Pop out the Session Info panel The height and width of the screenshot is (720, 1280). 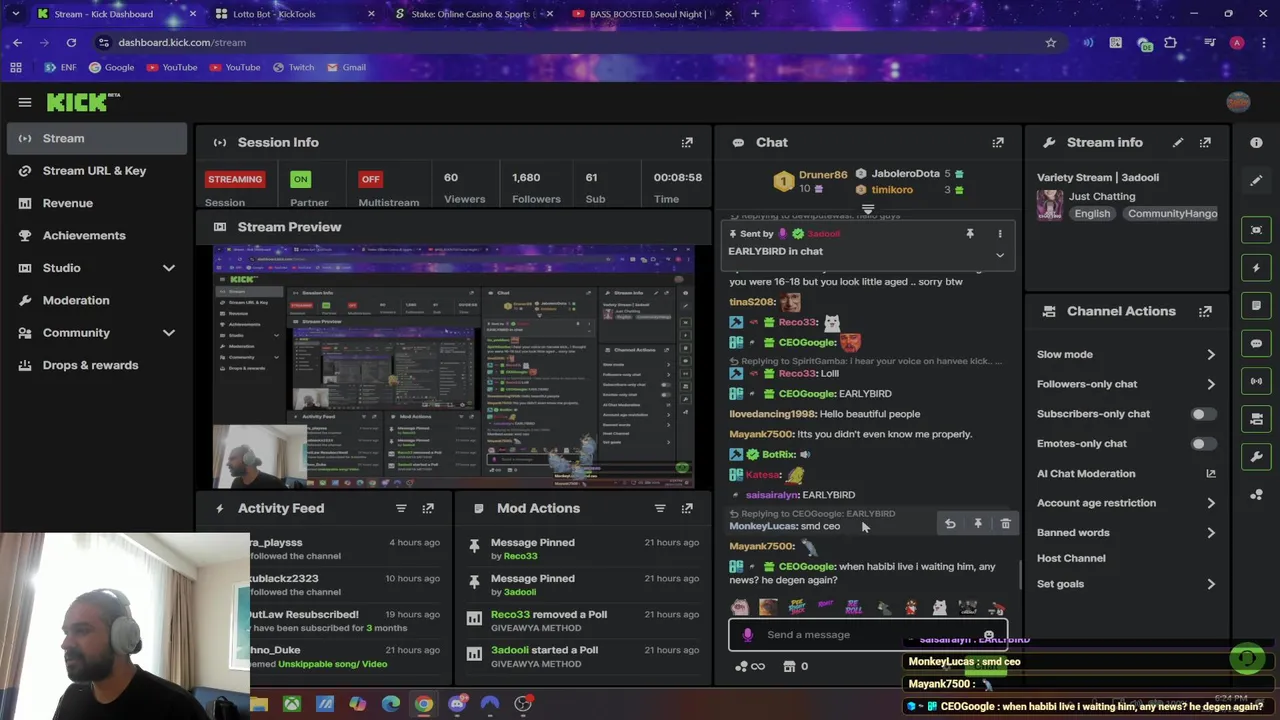coord(687,143)
